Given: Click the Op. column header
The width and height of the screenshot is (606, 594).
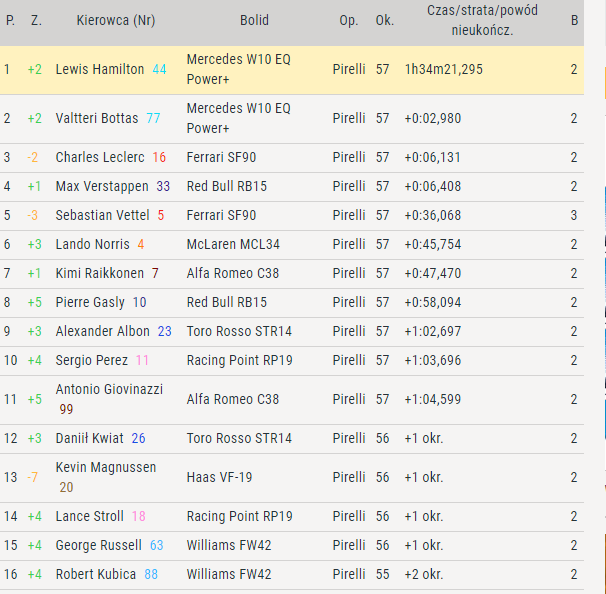Looking at the screenshot, I should click(349, 21).
